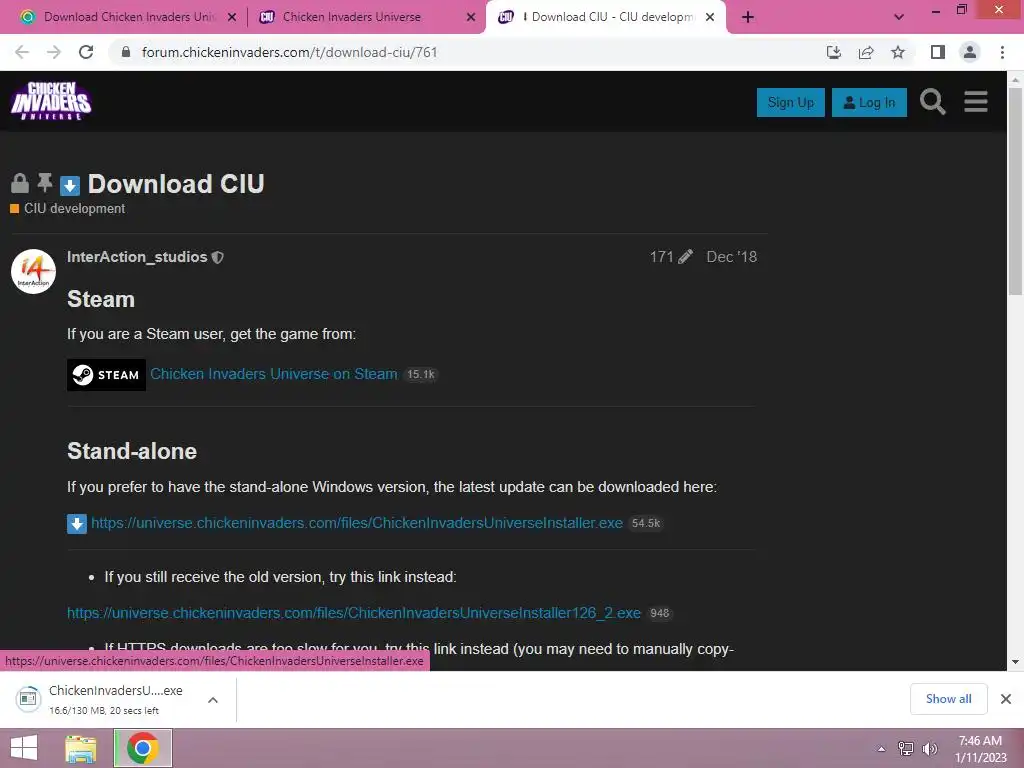Toggle the browser side panel icon

938,52
